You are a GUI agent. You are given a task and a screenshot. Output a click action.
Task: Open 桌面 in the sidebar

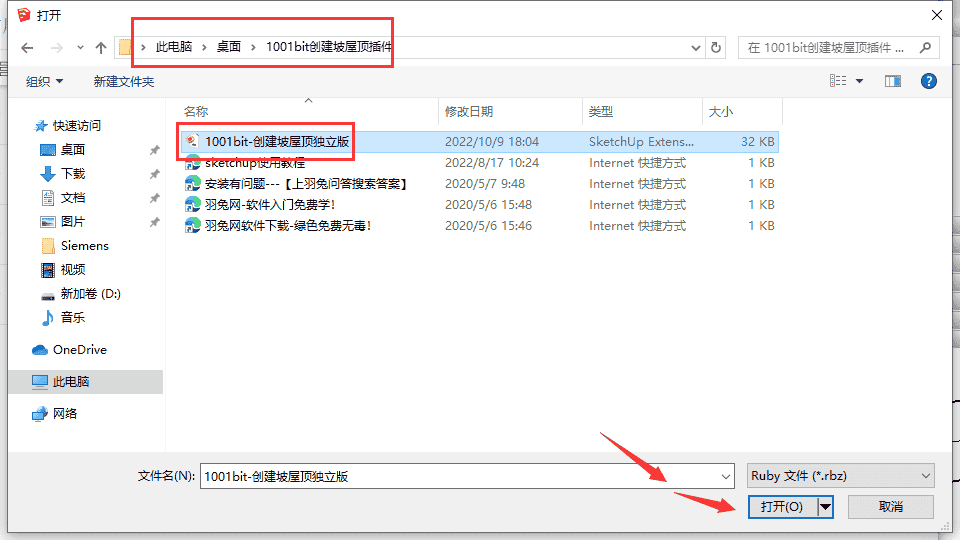73,149
